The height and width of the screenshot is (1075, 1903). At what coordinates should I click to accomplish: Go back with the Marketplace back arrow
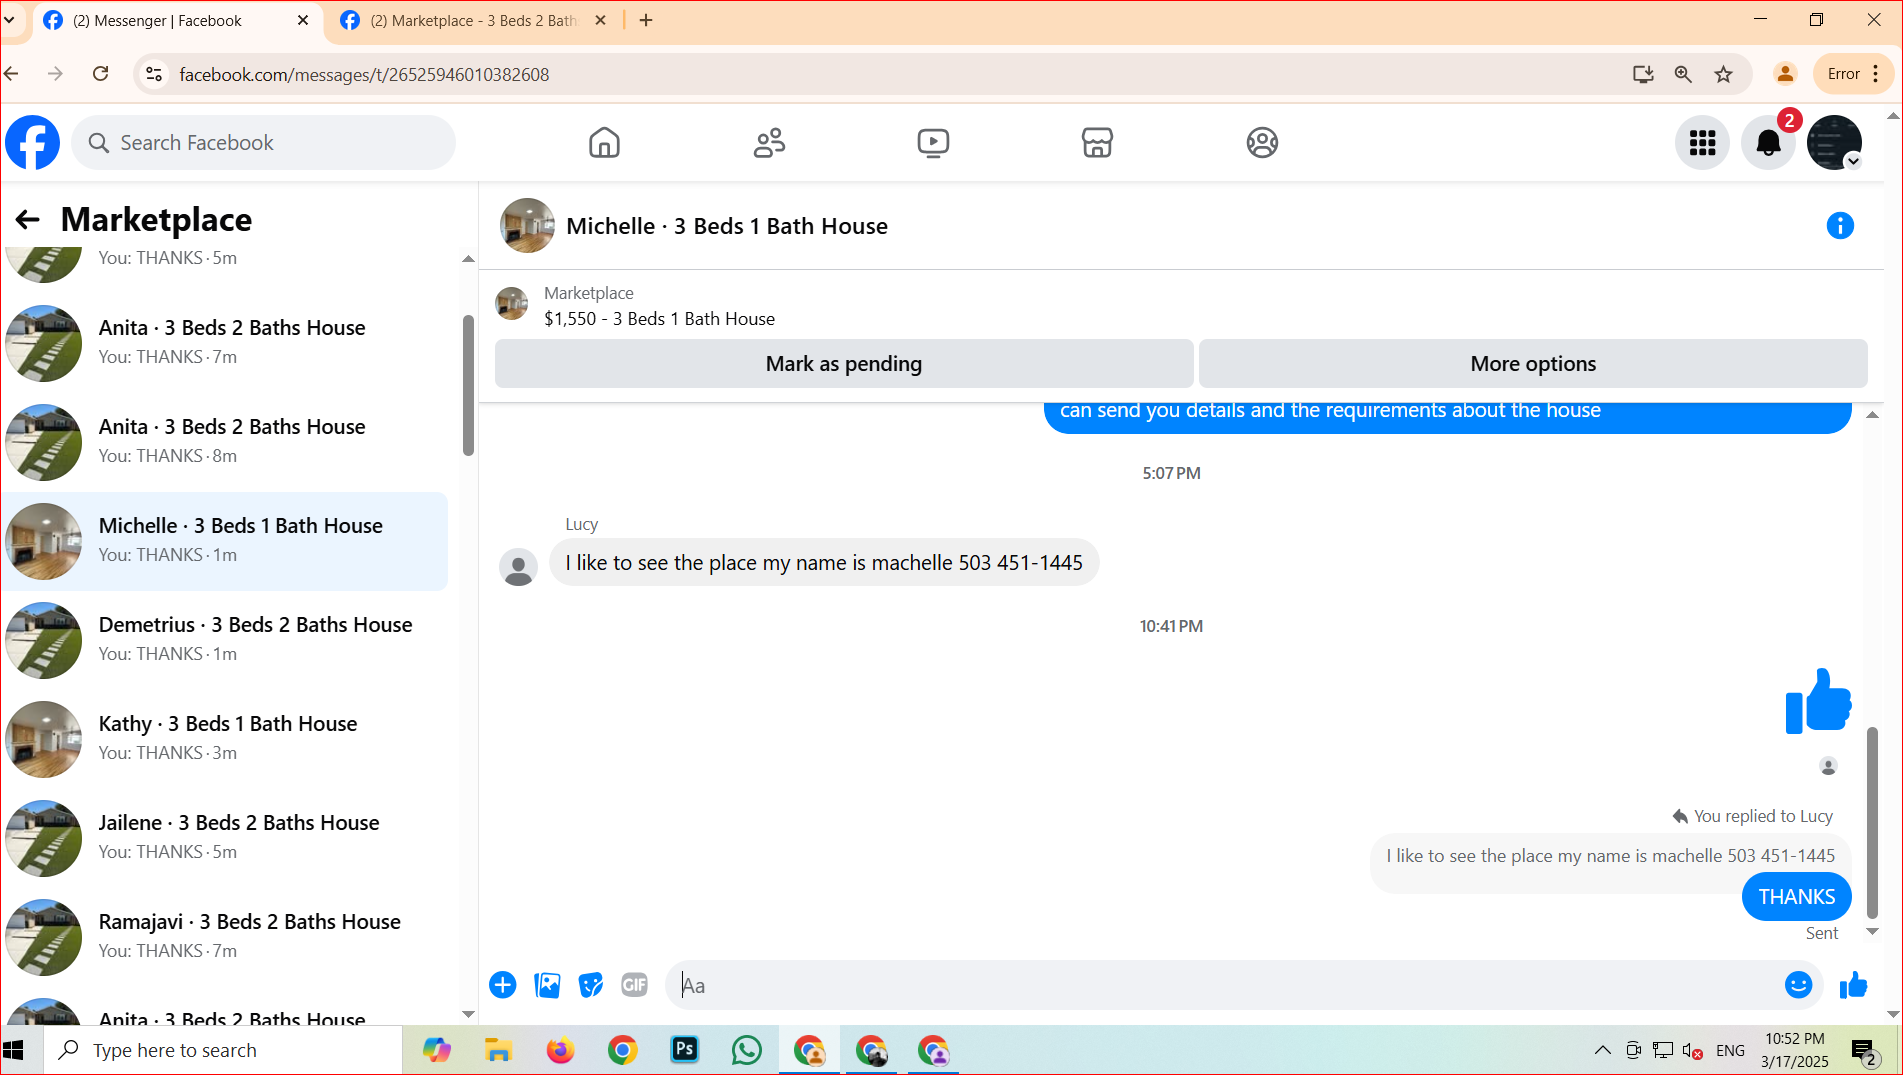(x=27, y=220)
